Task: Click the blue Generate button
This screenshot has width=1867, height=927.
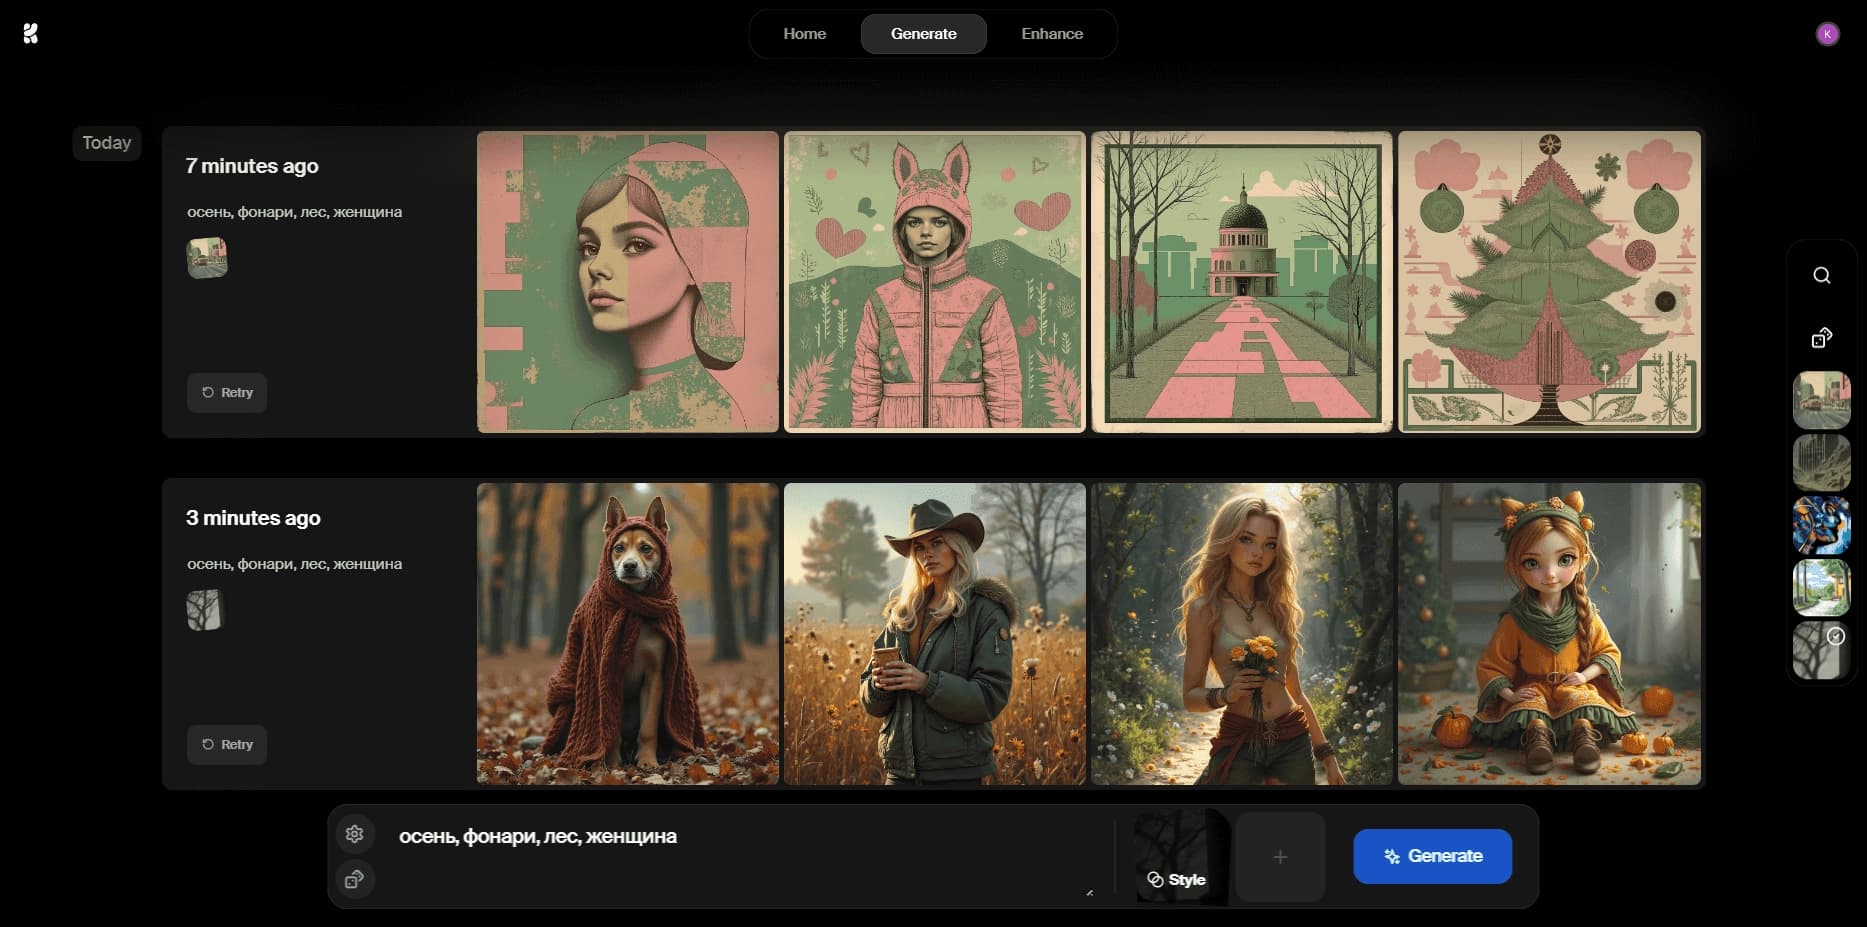Action: coord(1432,856)
